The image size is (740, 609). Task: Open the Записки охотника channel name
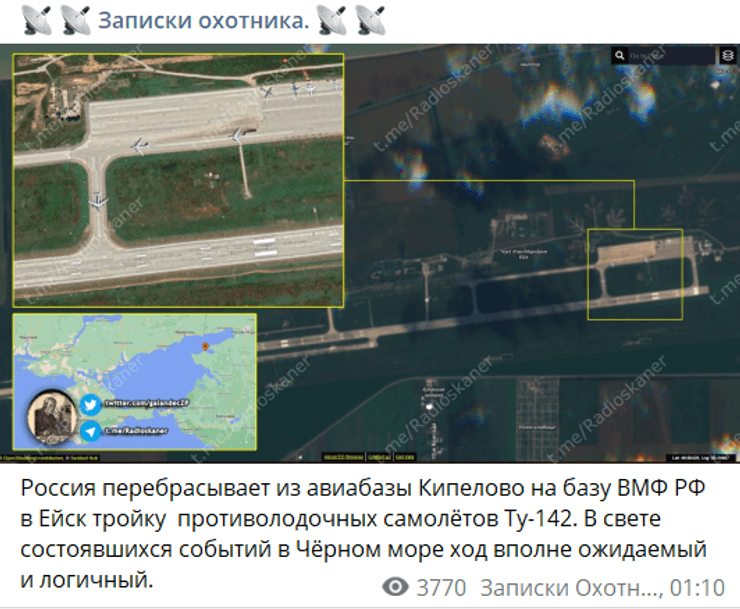click(203, 21)
